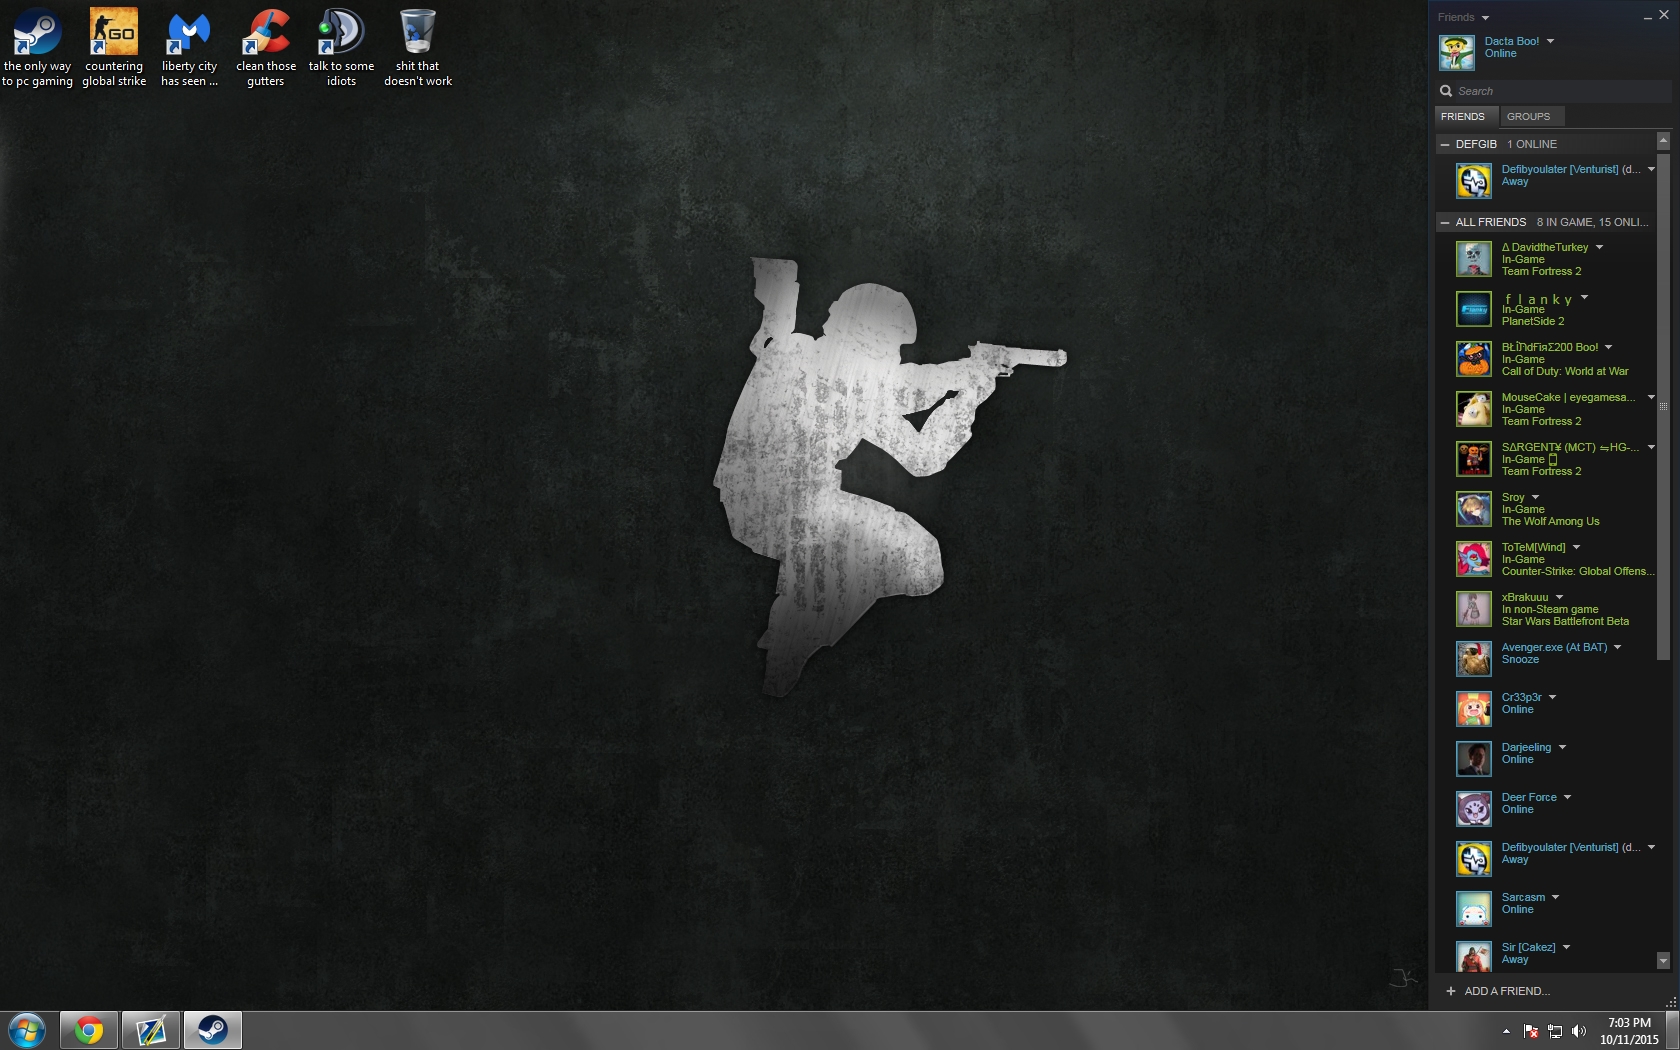
Task: Open MouseCake's dropdown arrow
Action: pyautogui.click(x=1651, y=397)
